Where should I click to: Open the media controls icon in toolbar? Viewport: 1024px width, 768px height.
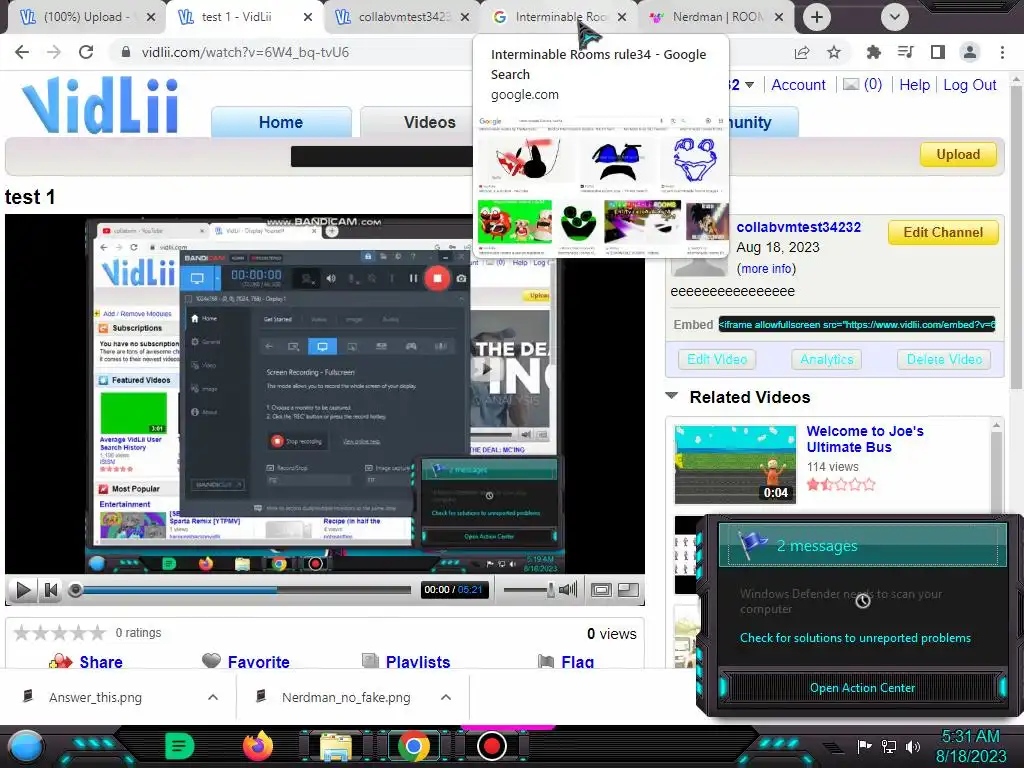[x=905, y=52]
